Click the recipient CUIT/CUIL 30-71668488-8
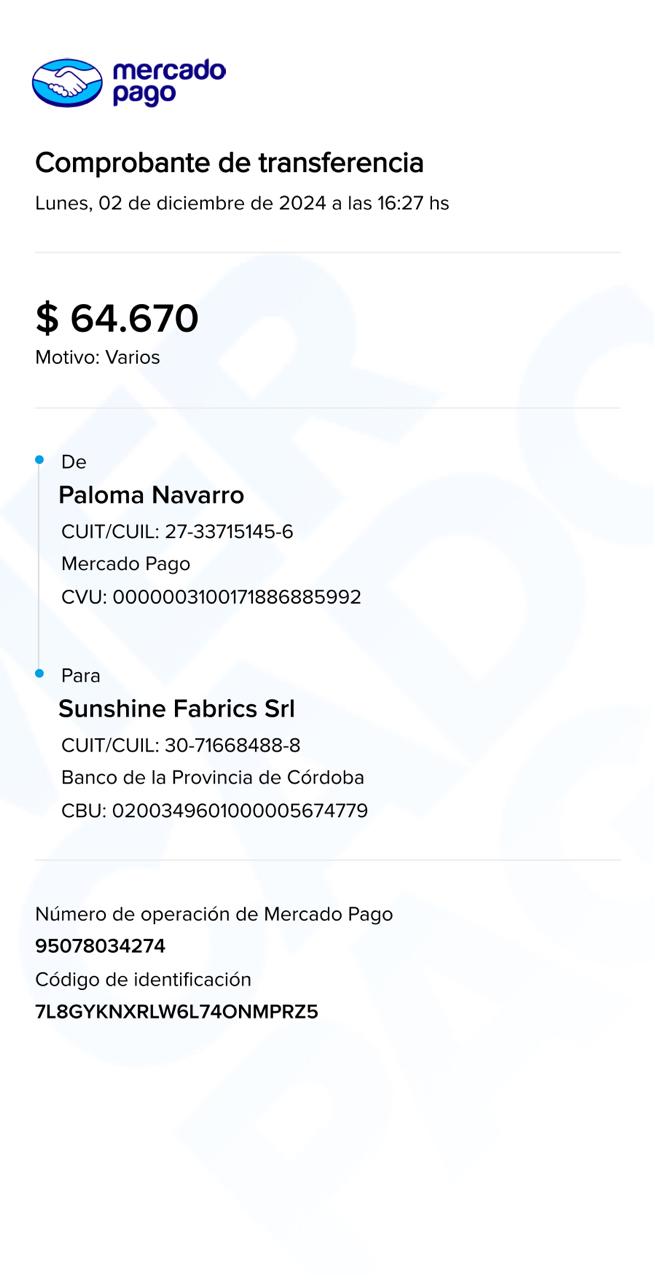Viewport: 655px width, 1280px height. click(x=181, y=745)
